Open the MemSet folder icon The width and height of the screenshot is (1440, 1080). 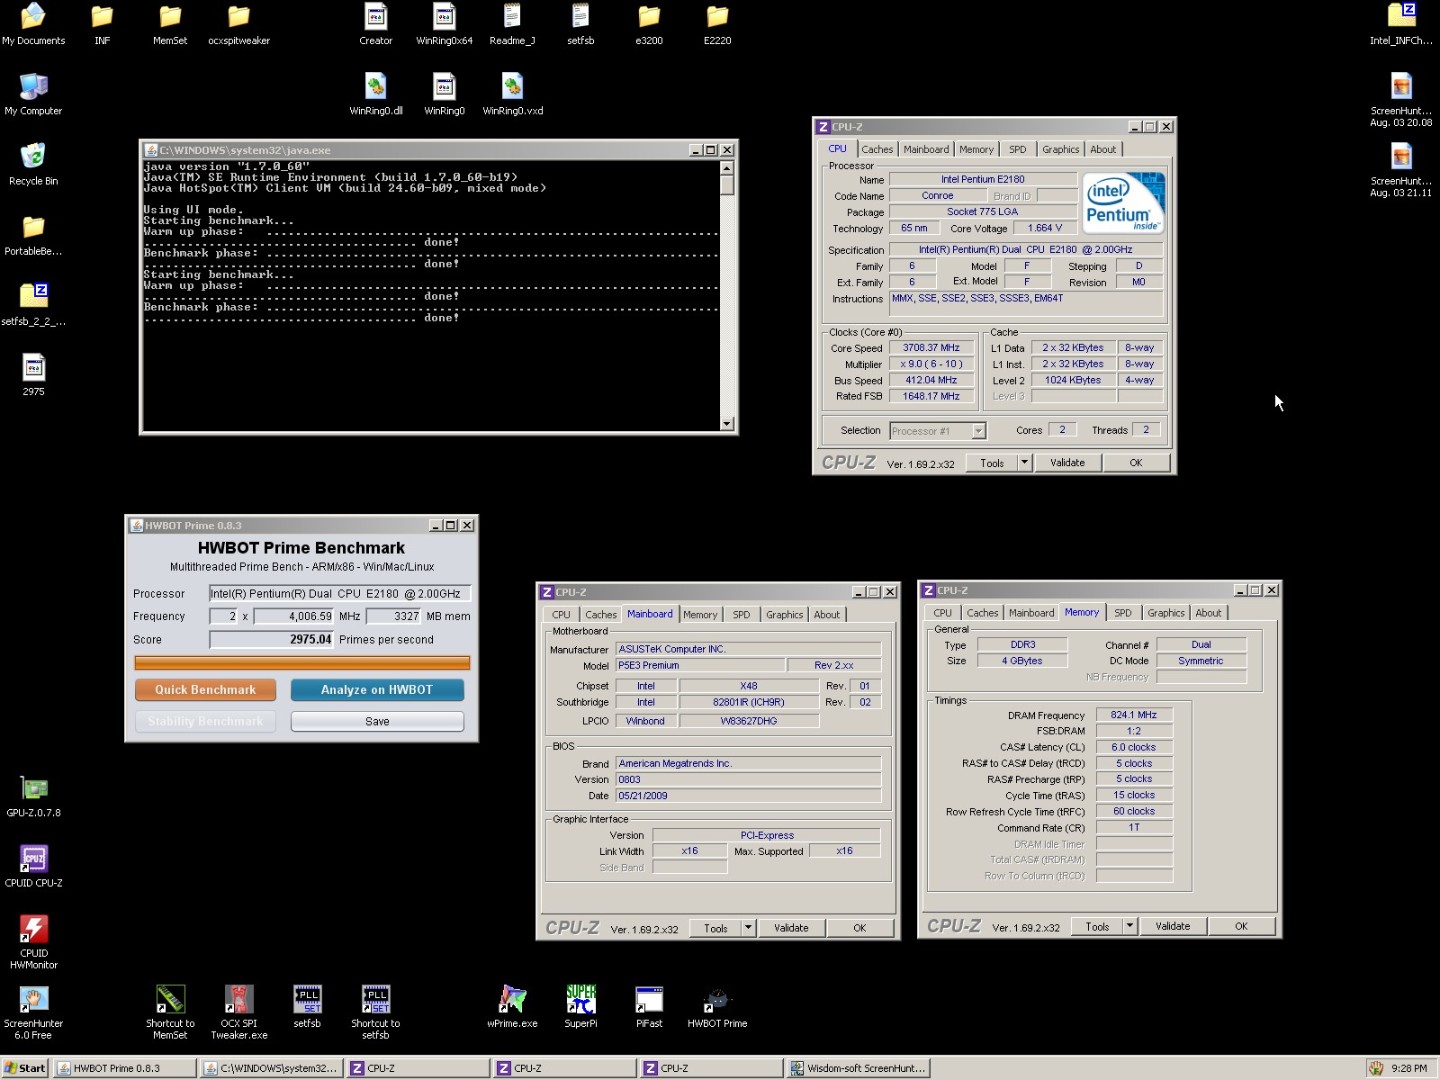(x=170, y=24)
